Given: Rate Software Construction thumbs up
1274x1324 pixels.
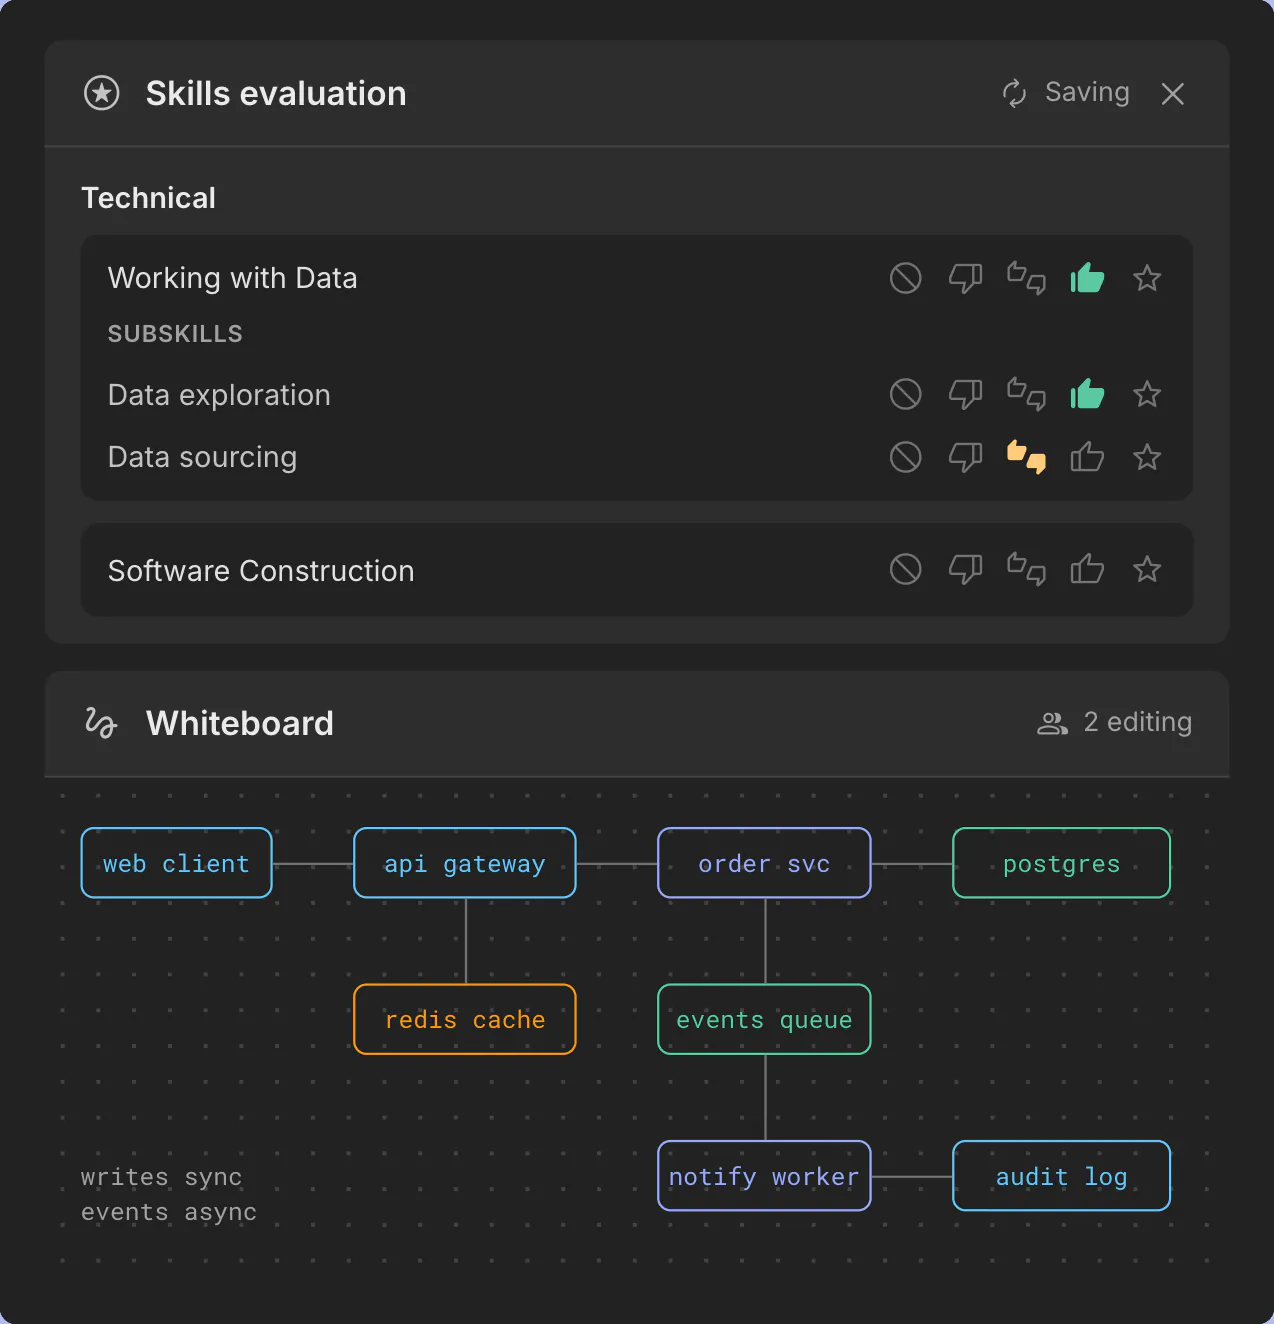Looking at the screenshot, I should (1087, 569).
